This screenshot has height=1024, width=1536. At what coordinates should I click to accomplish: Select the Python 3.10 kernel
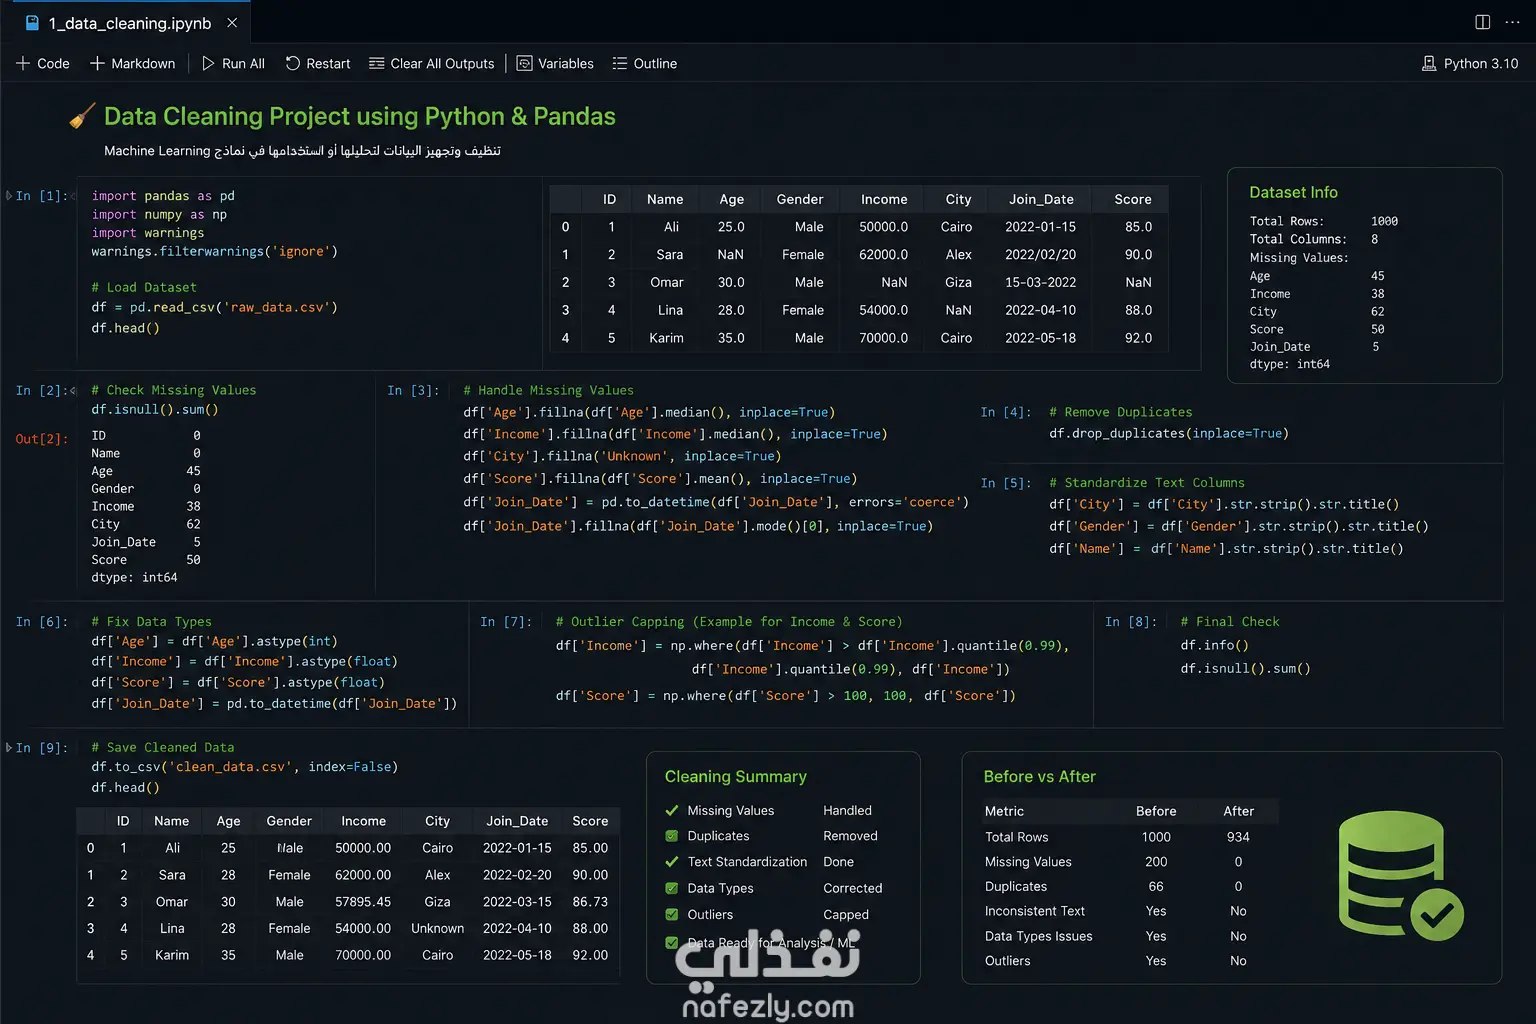[1470, 63]
